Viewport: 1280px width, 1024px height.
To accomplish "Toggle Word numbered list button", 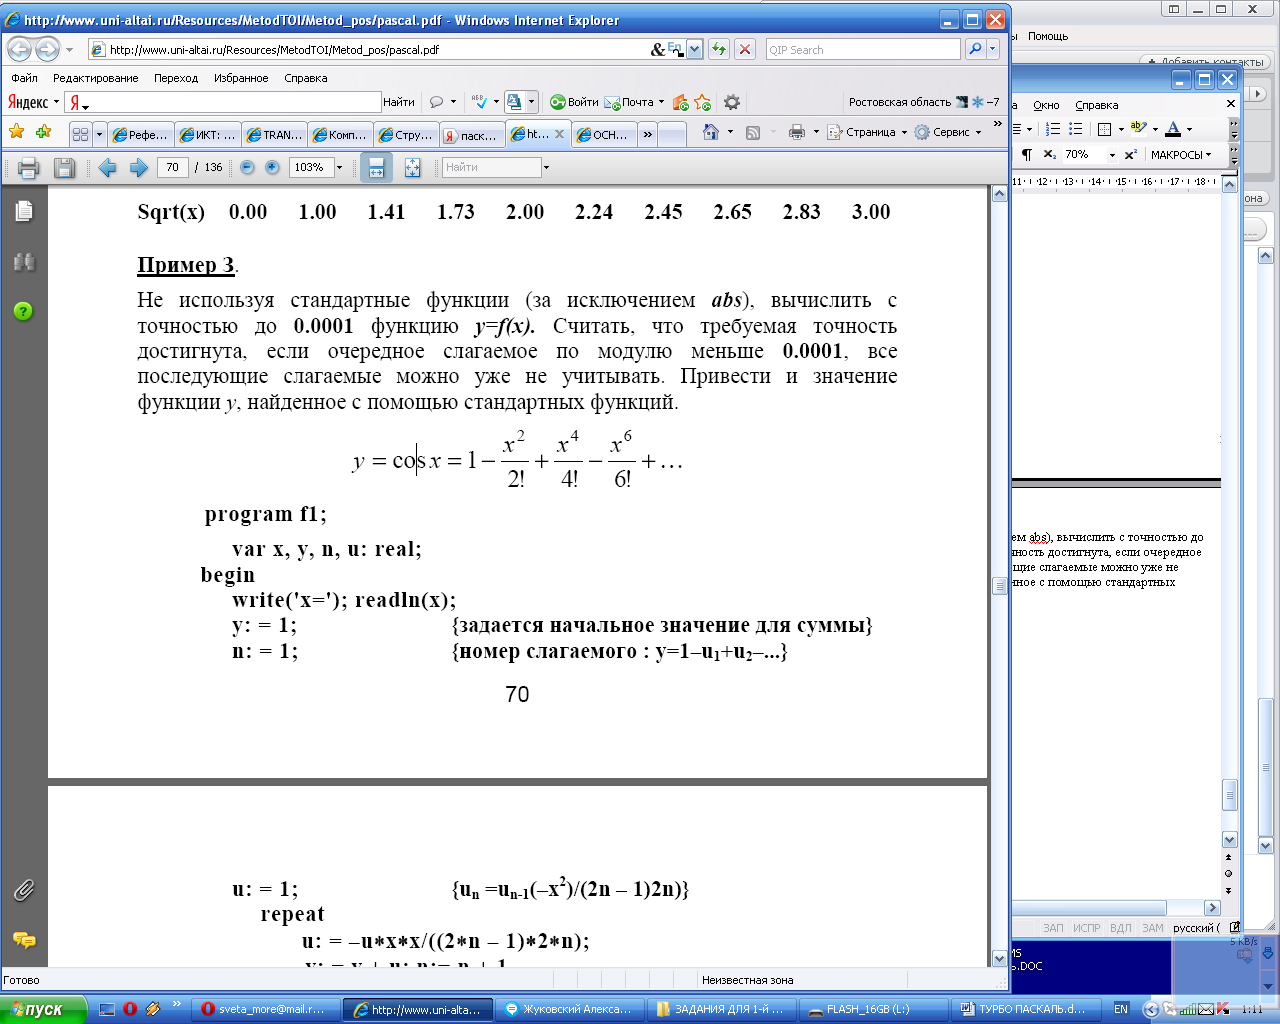I will pyautogui.click(x=1052, y=129).
